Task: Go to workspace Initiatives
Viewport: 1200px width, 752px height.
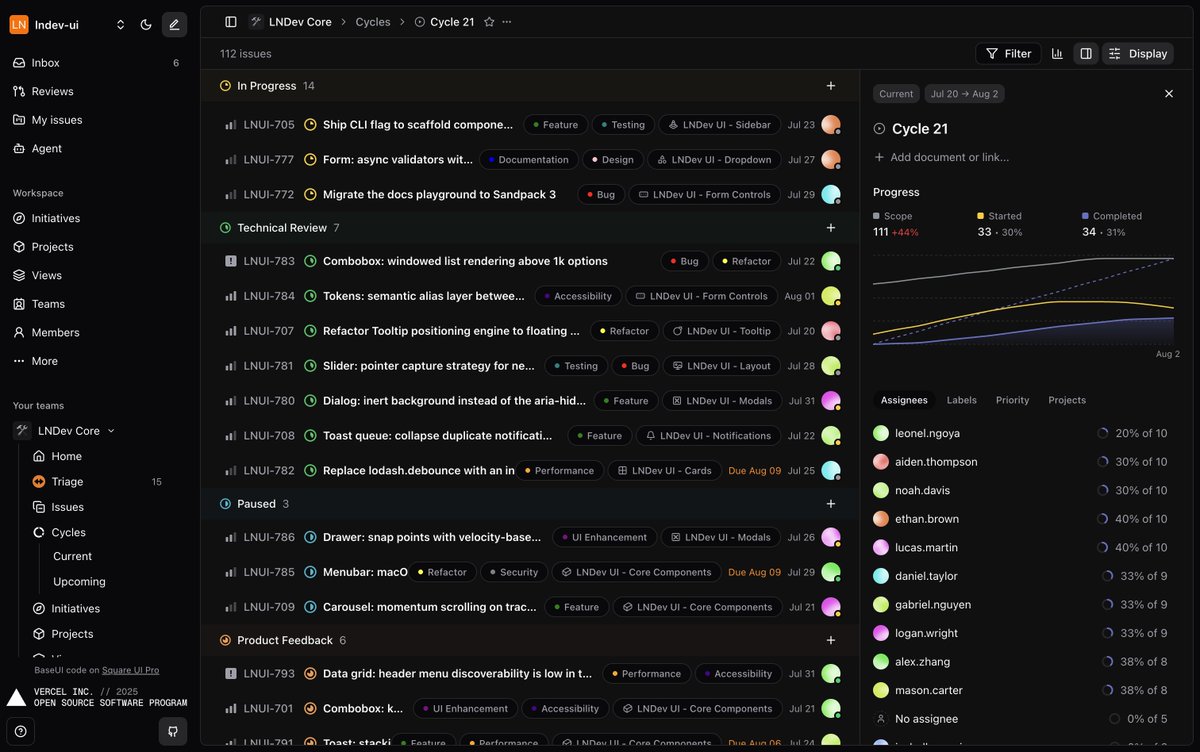Action: pos(95,218)
